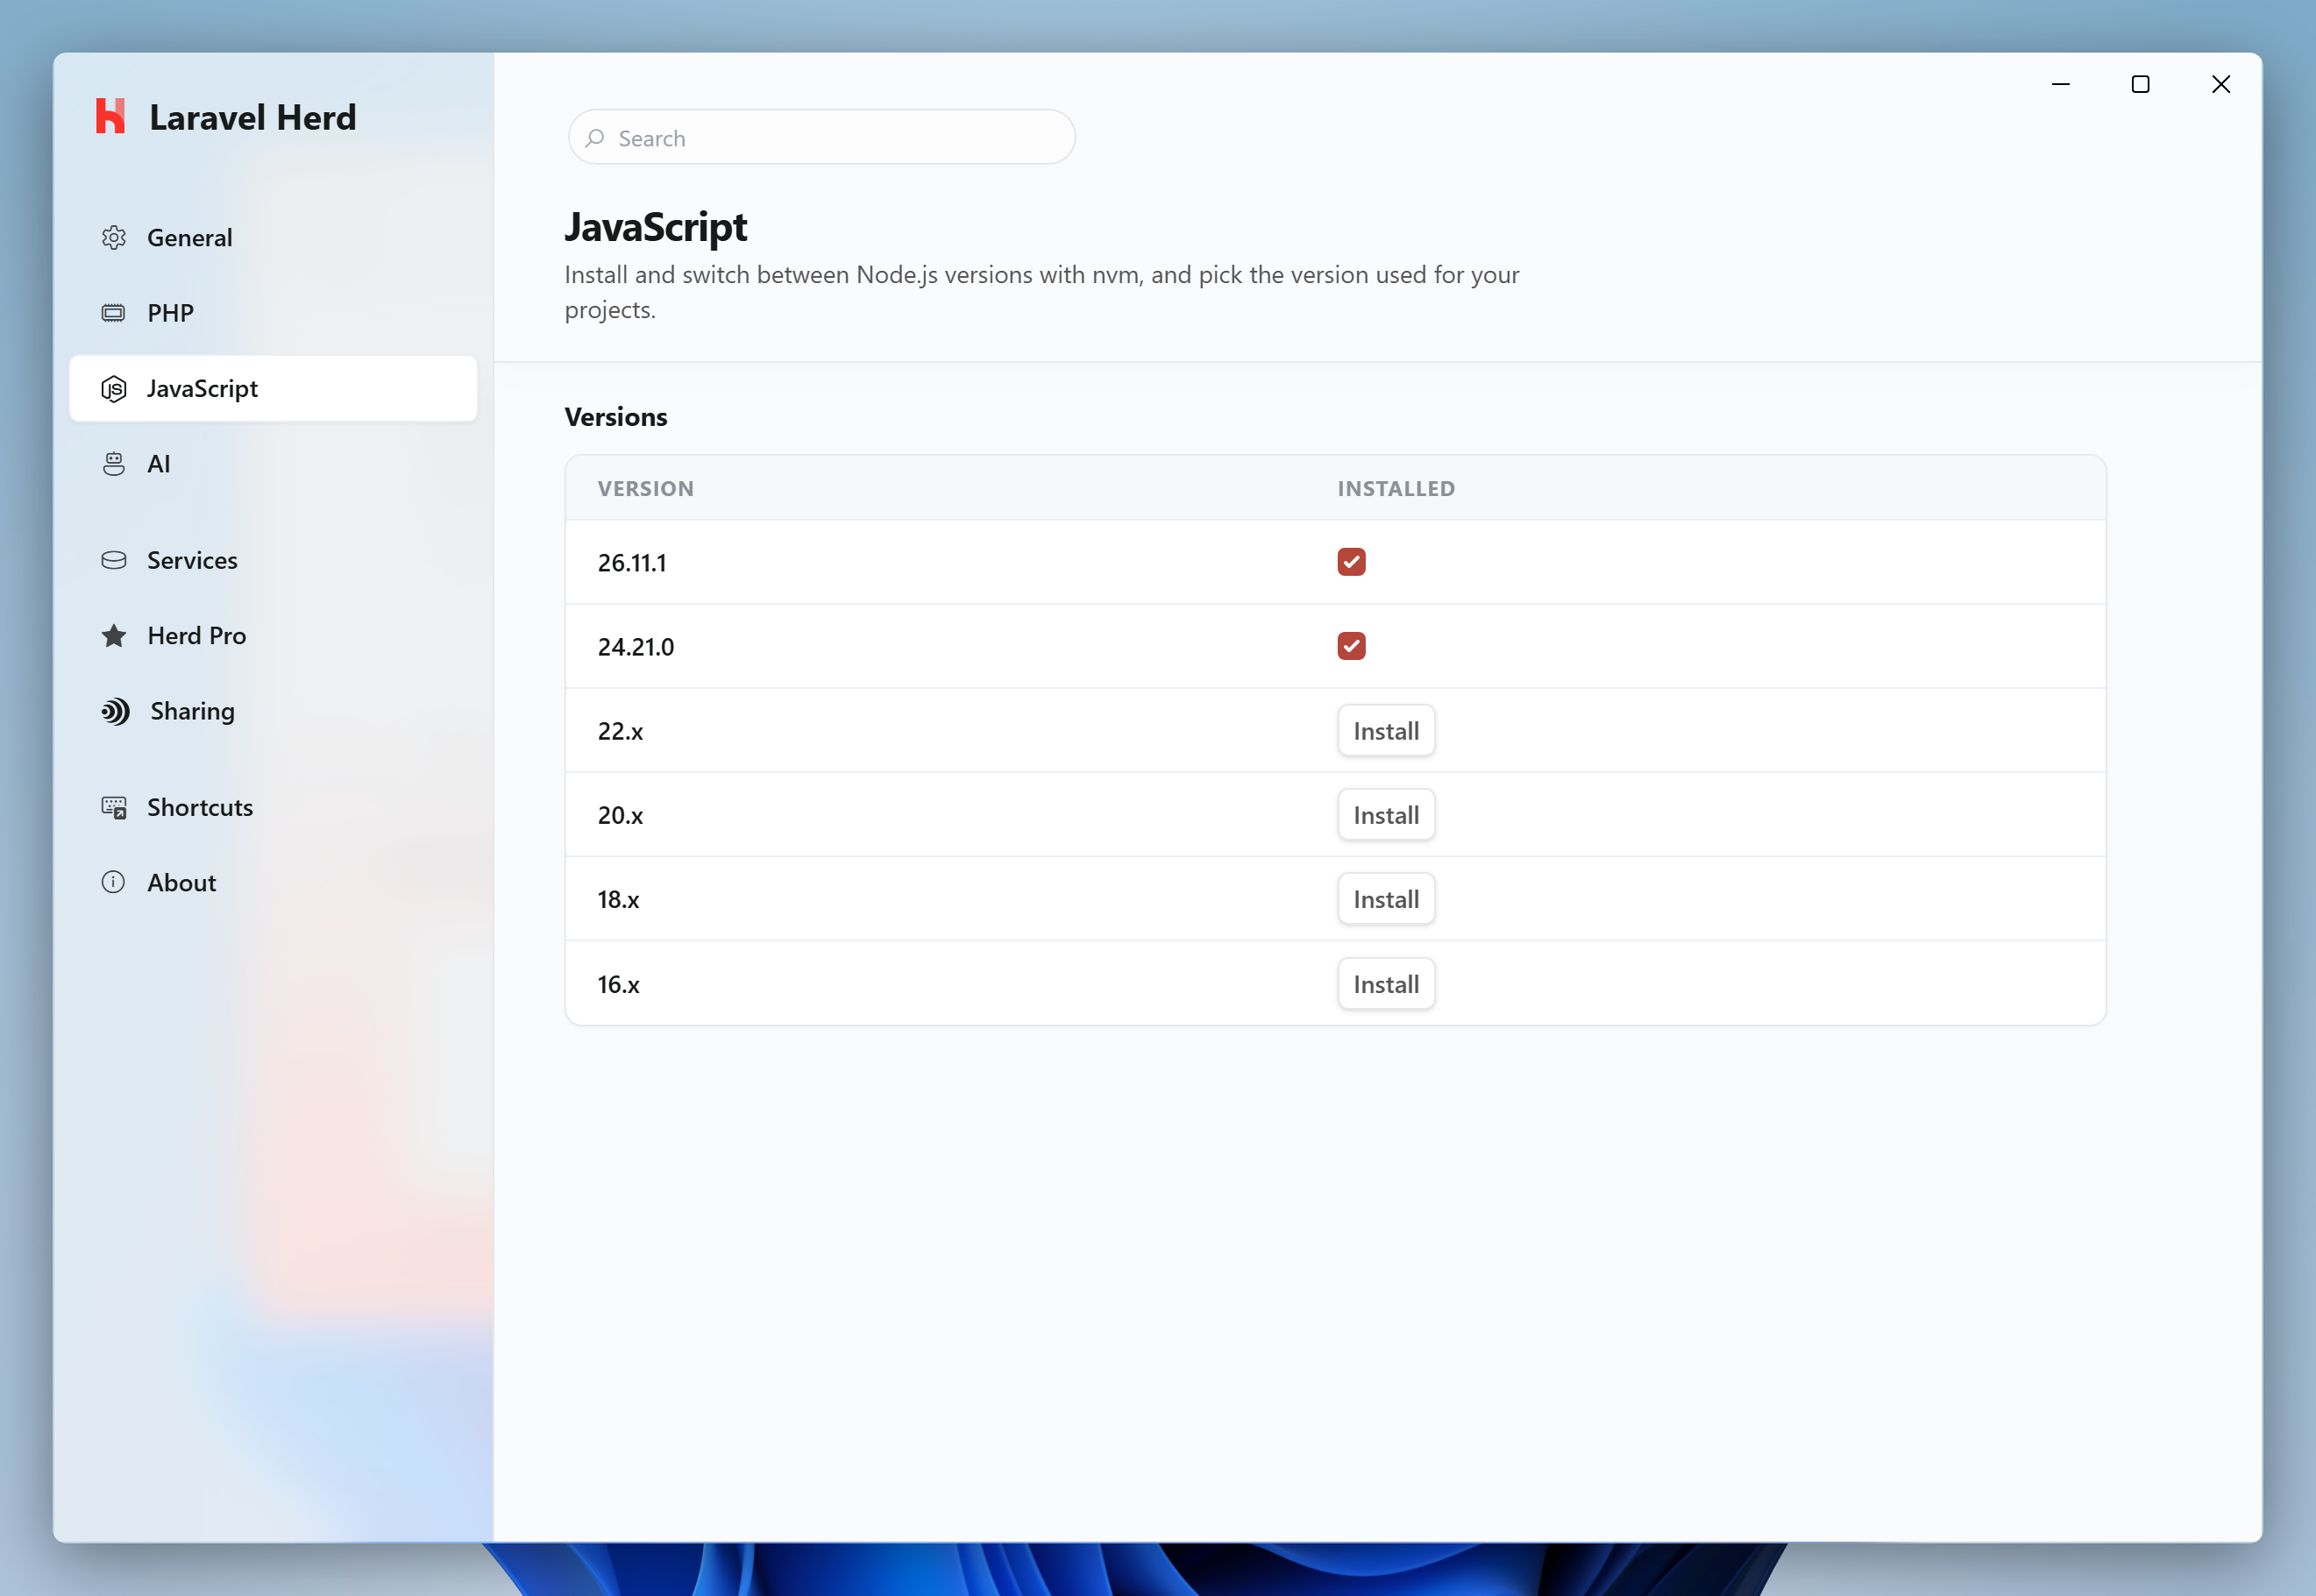Click the AI robot icon
Image resolution: width=2316 pixels, height=1596 pixels.
[114, 464]
